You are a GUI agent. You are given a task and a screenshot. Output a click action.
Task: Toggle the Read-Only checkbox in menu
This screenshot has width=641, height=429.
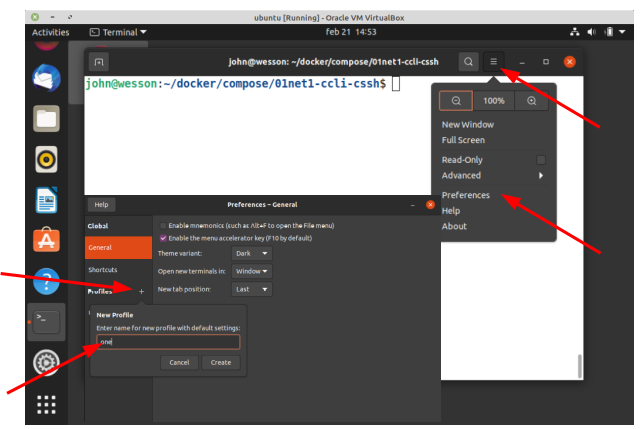pos(541,160)
